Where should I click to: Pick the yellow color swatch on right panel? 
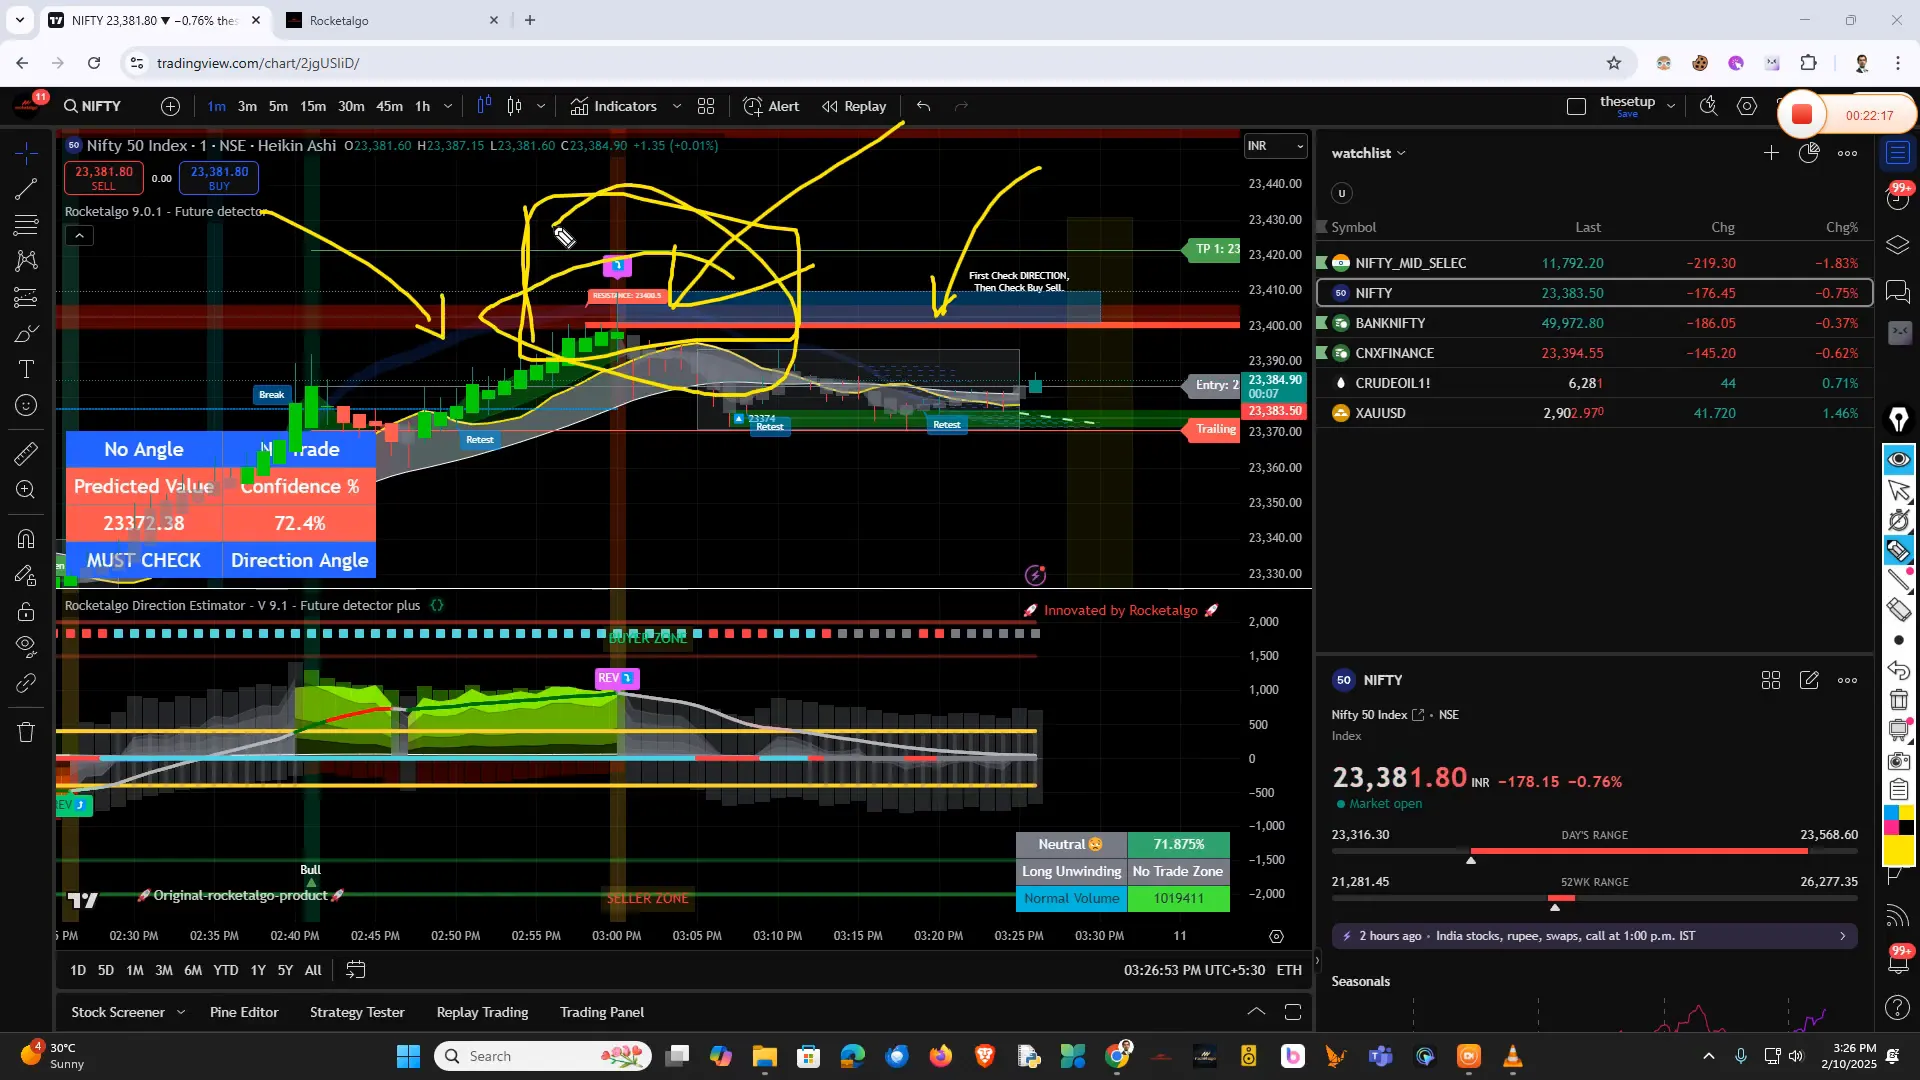coord(1907,811)
